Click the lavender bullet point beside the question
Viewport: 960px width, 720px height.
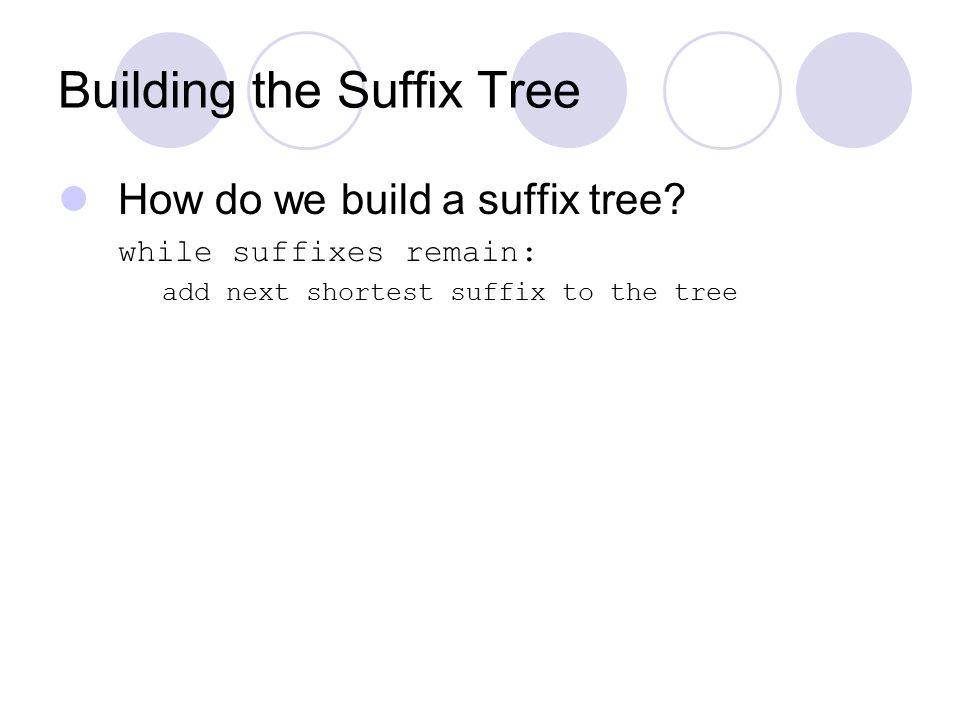tap(74, 198)
